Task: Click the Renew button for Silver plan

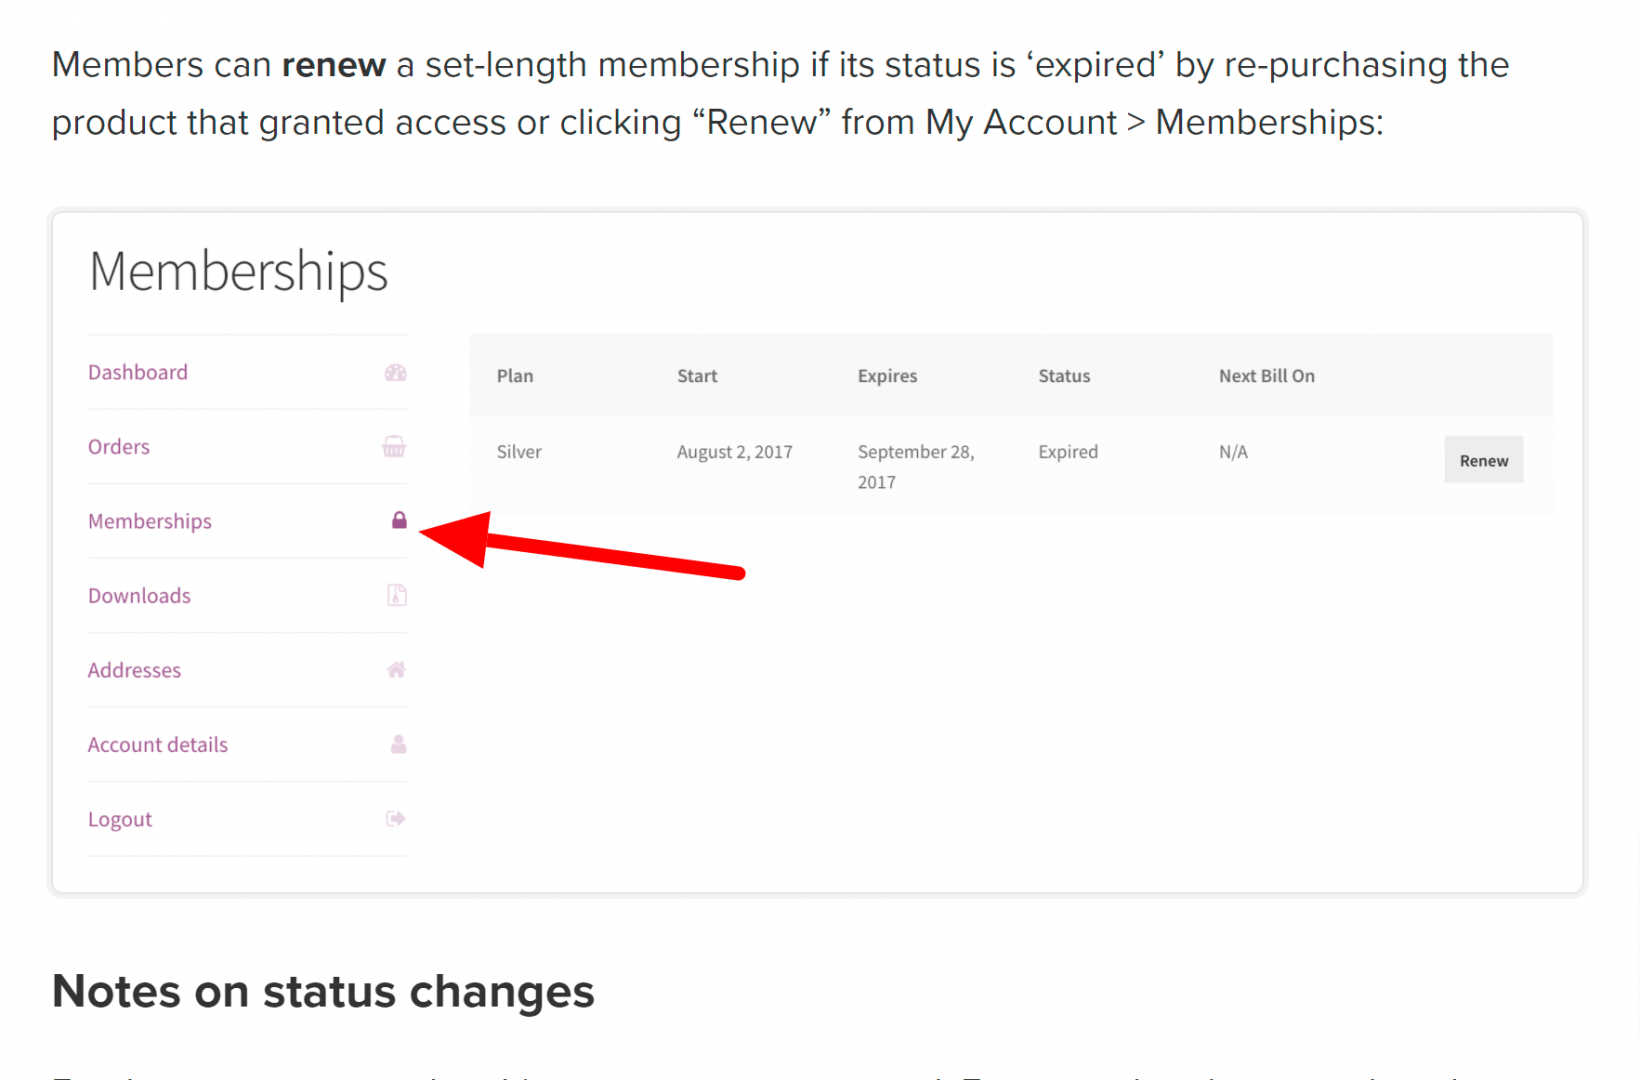Action: (x=1483, y=460)
